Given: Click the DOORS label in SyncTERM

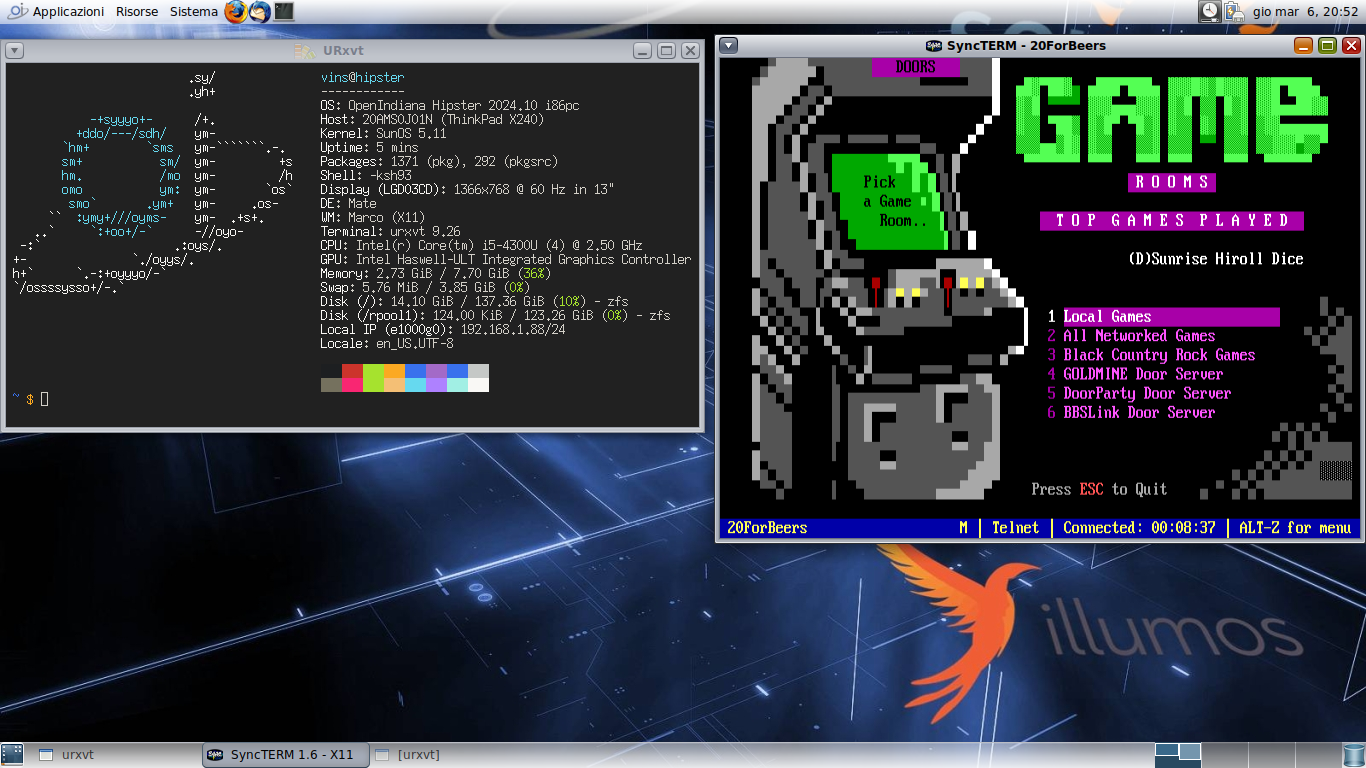Looking at the screenshot, I should [915, 67].
